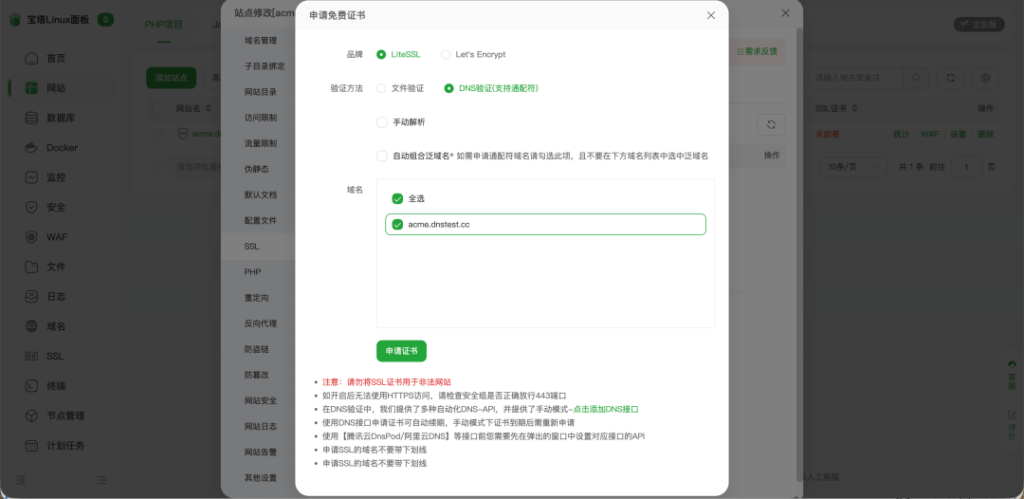Tick the header checkbox beside 网站名
The height and width of the screenshot is (499, 1024).
pos(157,108)
